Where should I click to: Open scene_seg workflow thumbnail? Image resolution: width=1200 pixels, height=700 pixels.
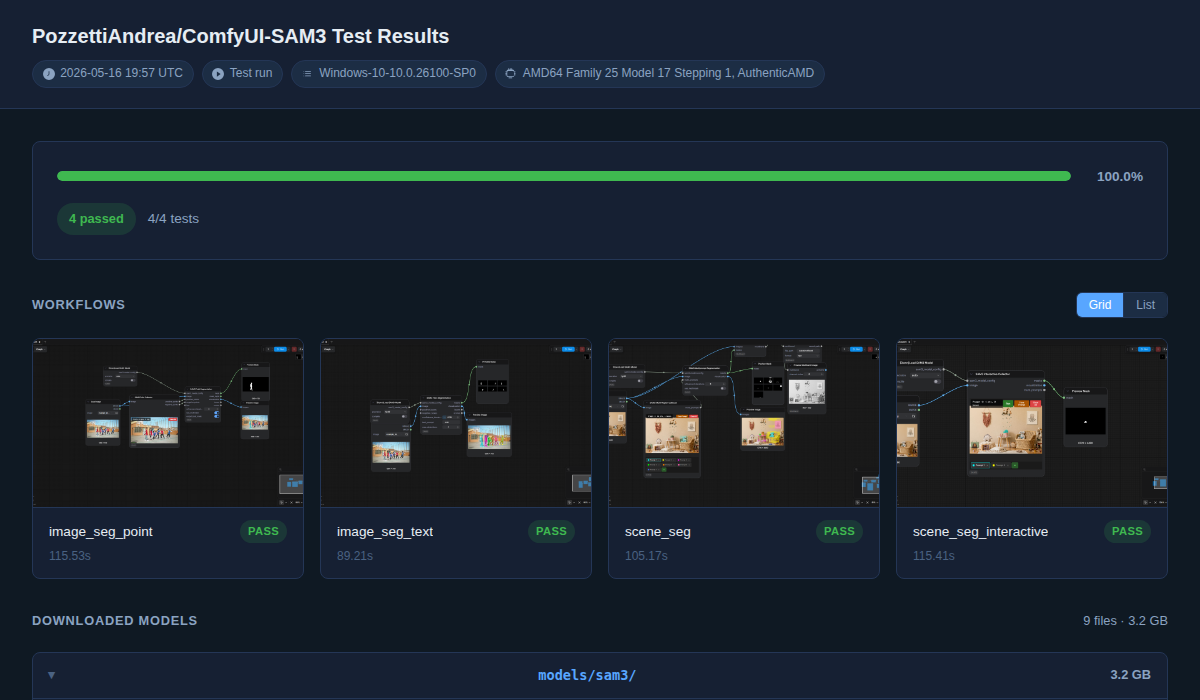click(x=744, y=423)
